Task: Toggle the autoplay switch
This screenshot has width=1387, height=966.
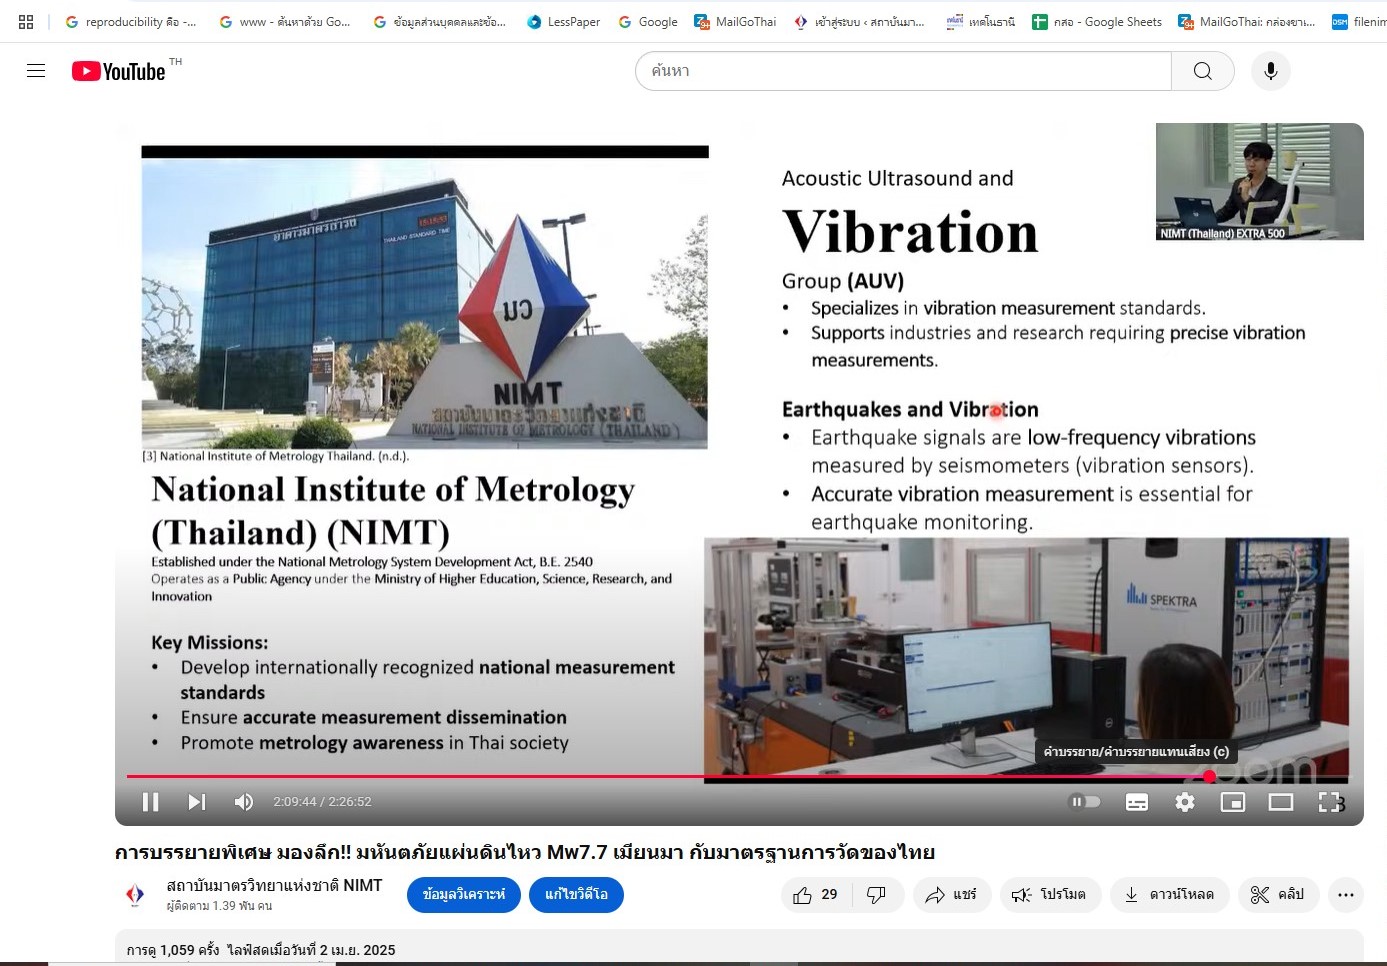Action: (x=1085, y=802)
